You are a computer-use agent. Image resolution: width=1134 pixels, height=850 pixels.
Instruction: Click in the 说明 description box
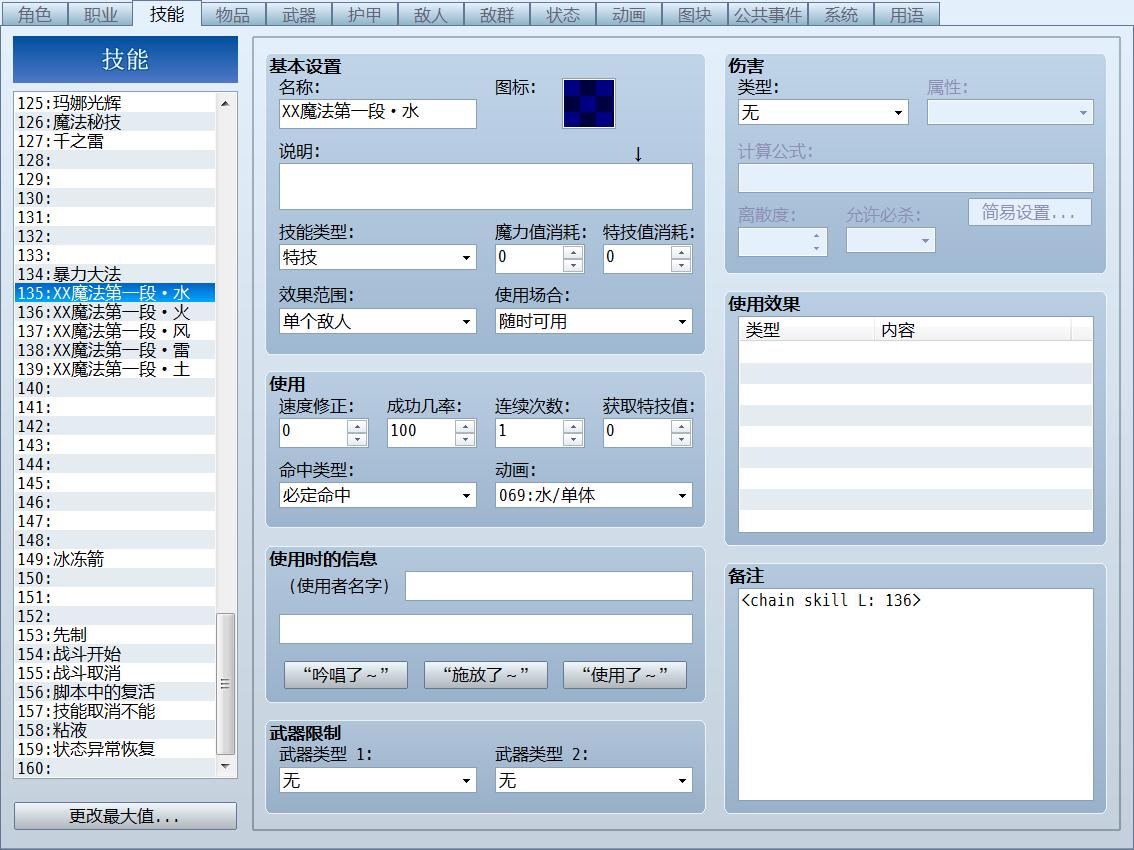[485, 187]
